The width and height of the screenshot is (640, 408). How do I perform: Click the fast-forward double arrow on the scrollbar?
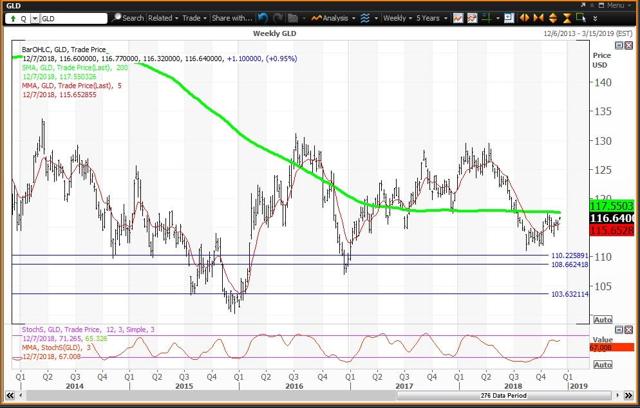click(x=629, y=395)
